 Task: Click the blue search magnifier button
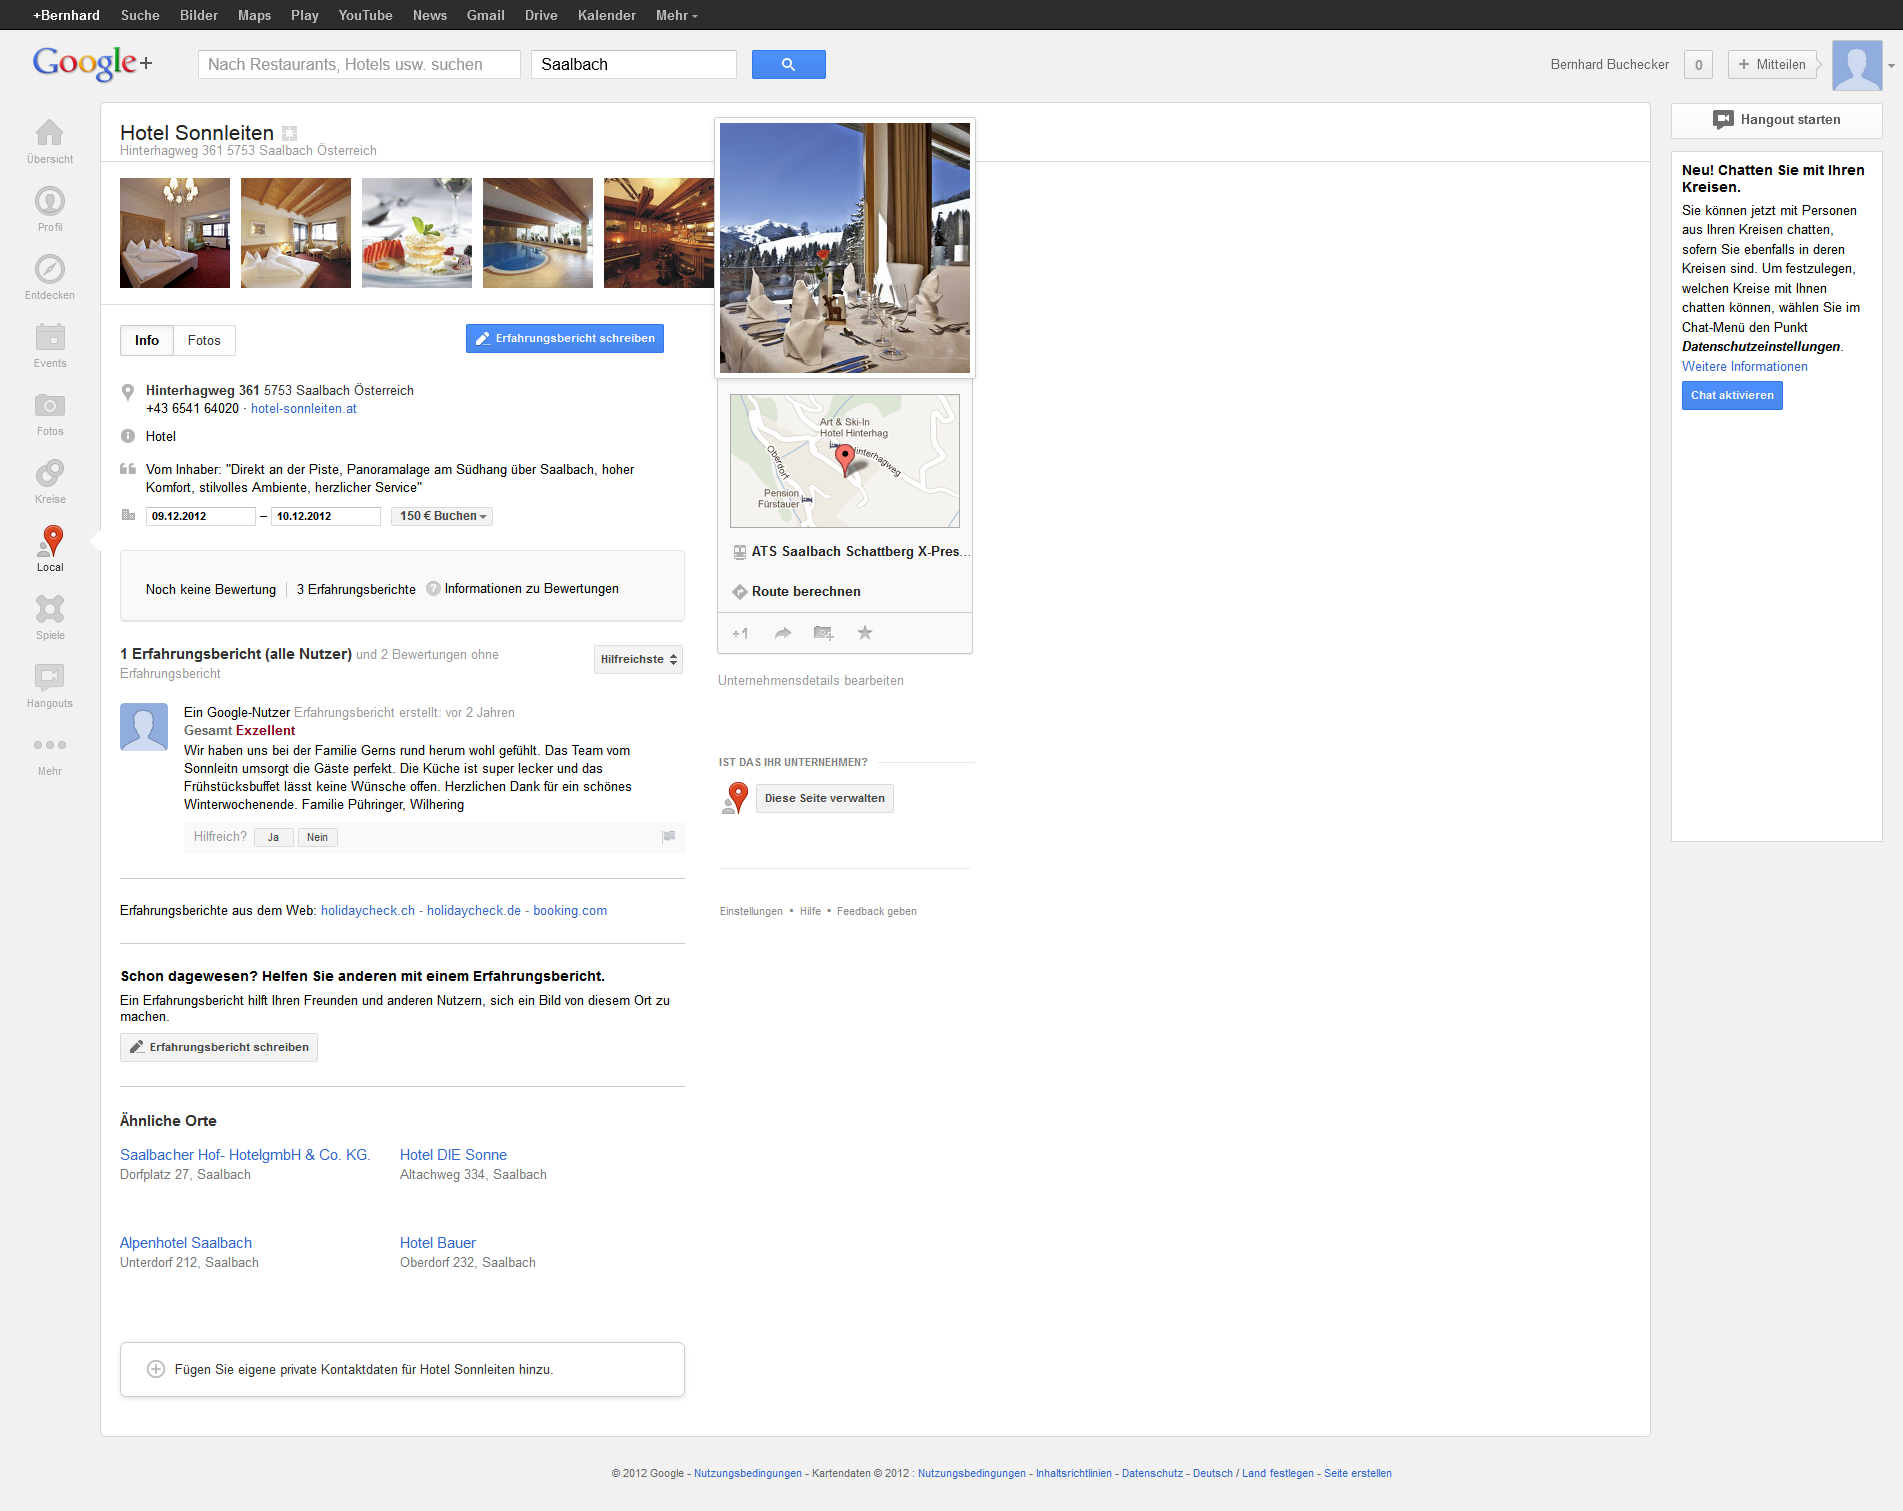pyautogui.click(x=788, y=64)
